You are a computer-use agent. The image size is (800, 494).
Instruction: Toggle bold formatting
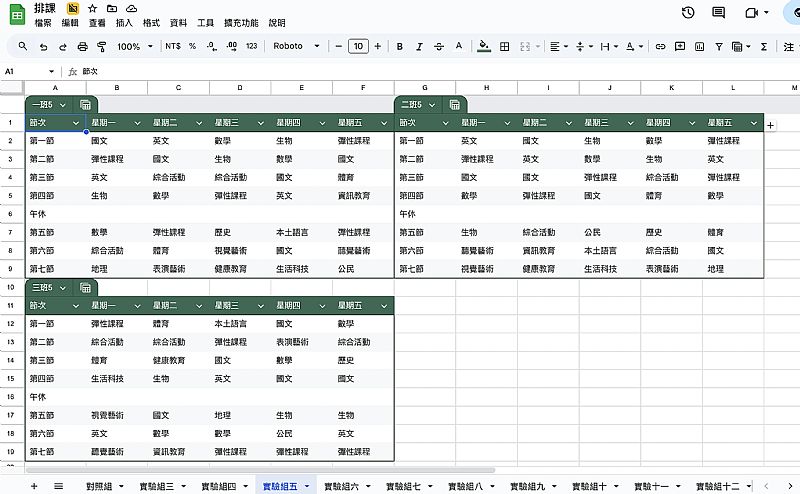pyautogui.click(x=399, y=46)
